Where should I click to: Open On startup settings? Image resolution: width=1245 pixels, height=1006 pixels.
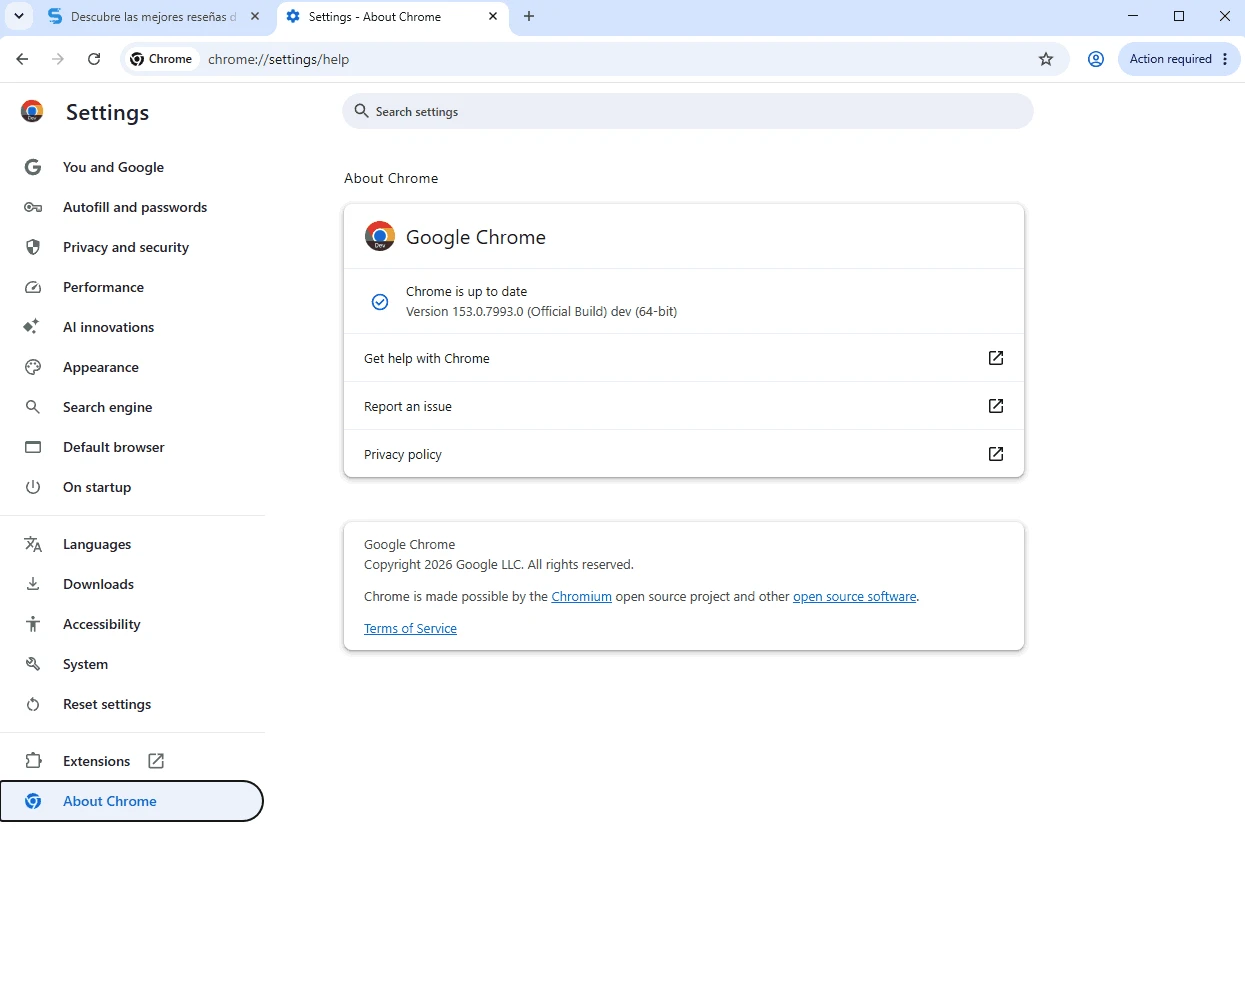coord(132,487)
